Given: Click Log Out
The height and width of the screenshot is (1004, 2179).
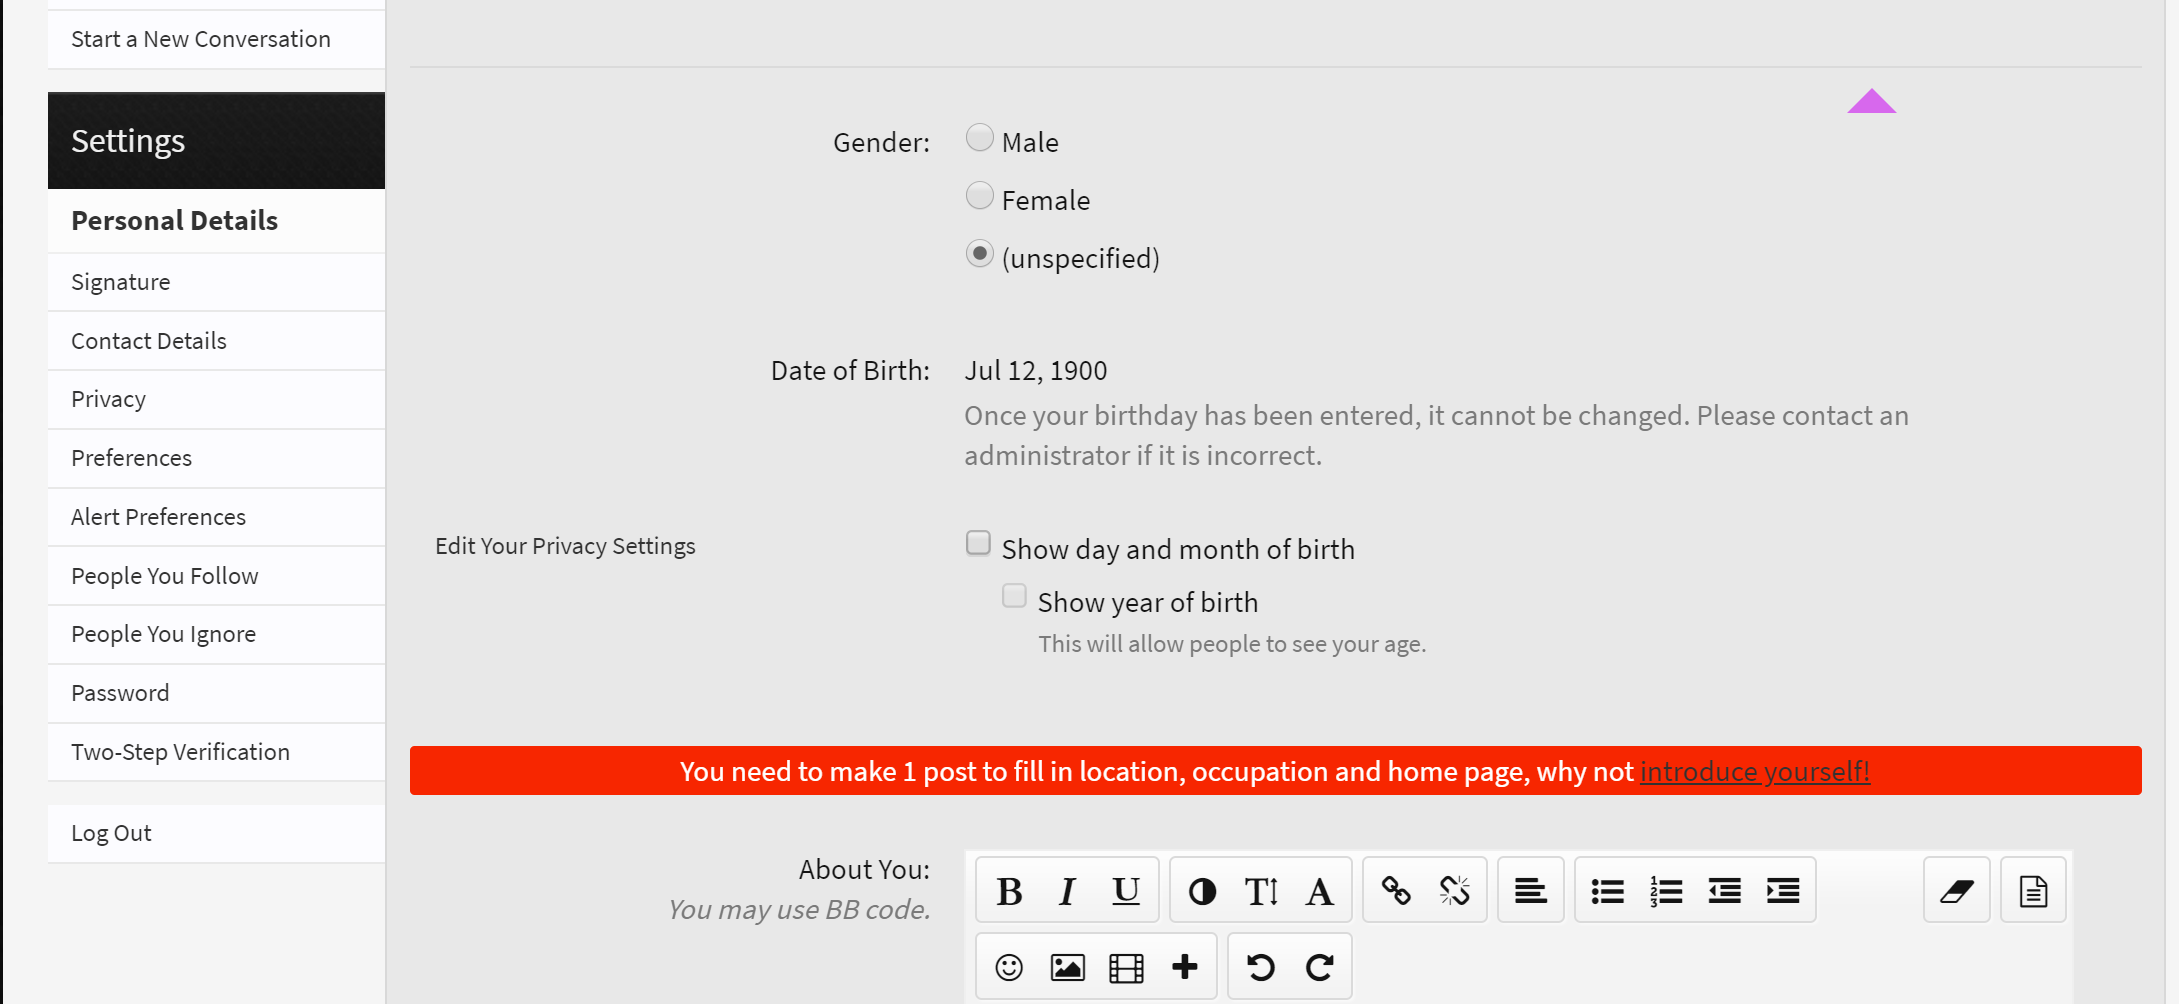Looking at the screenshot, I should 216,833.
